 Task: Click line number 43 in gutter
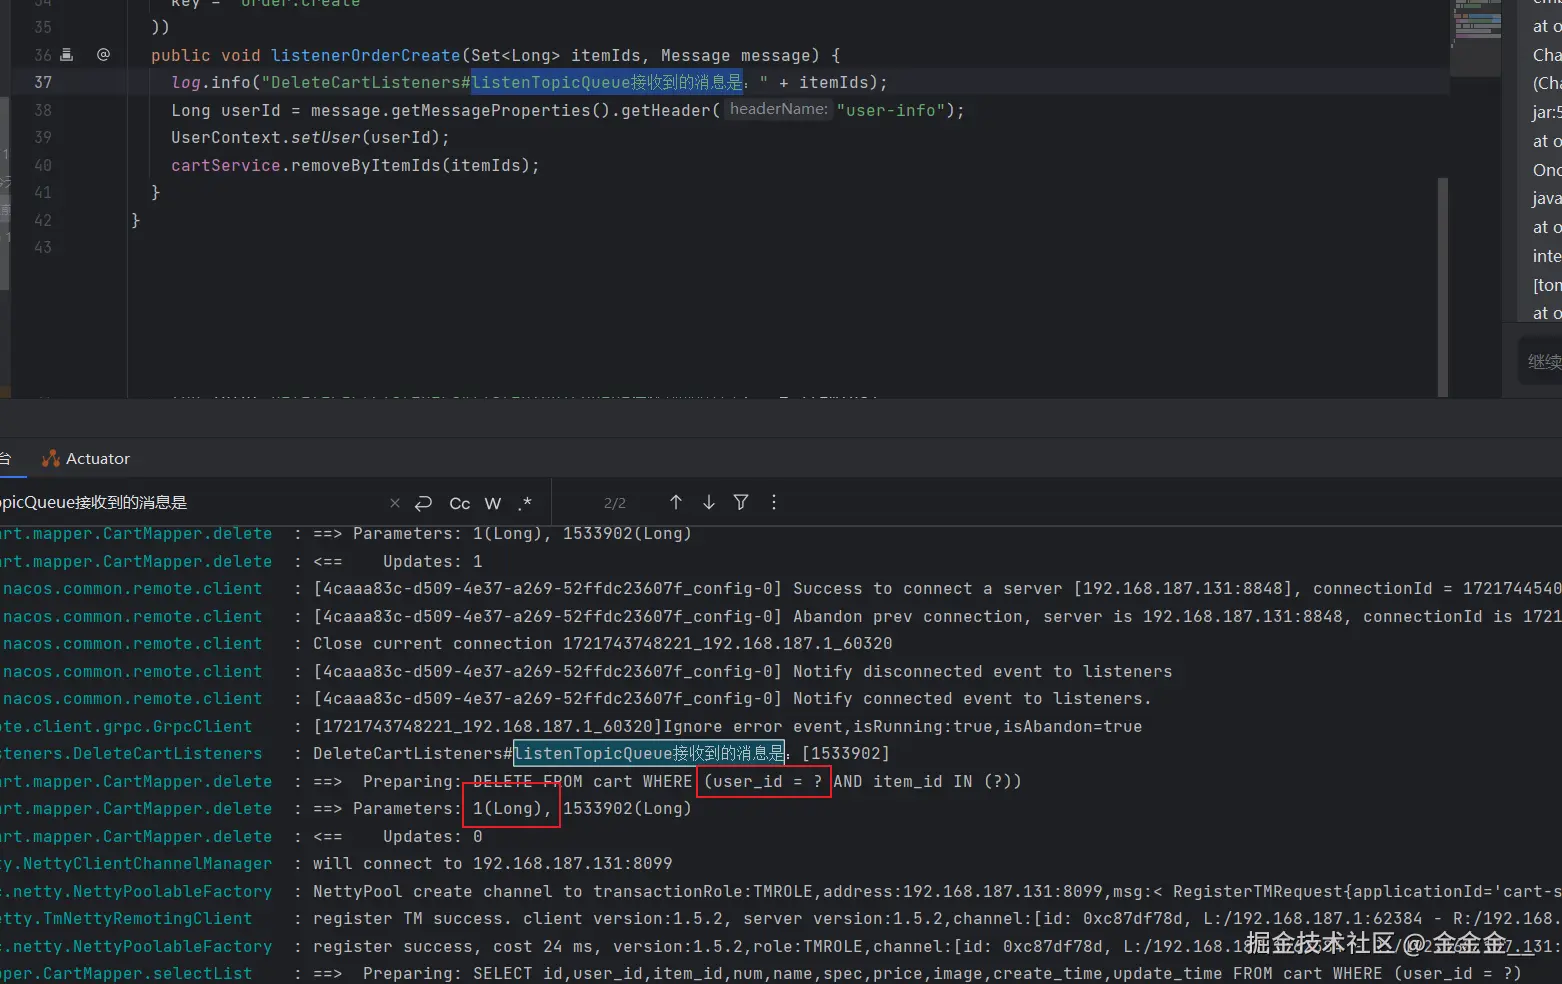(43, 247)
